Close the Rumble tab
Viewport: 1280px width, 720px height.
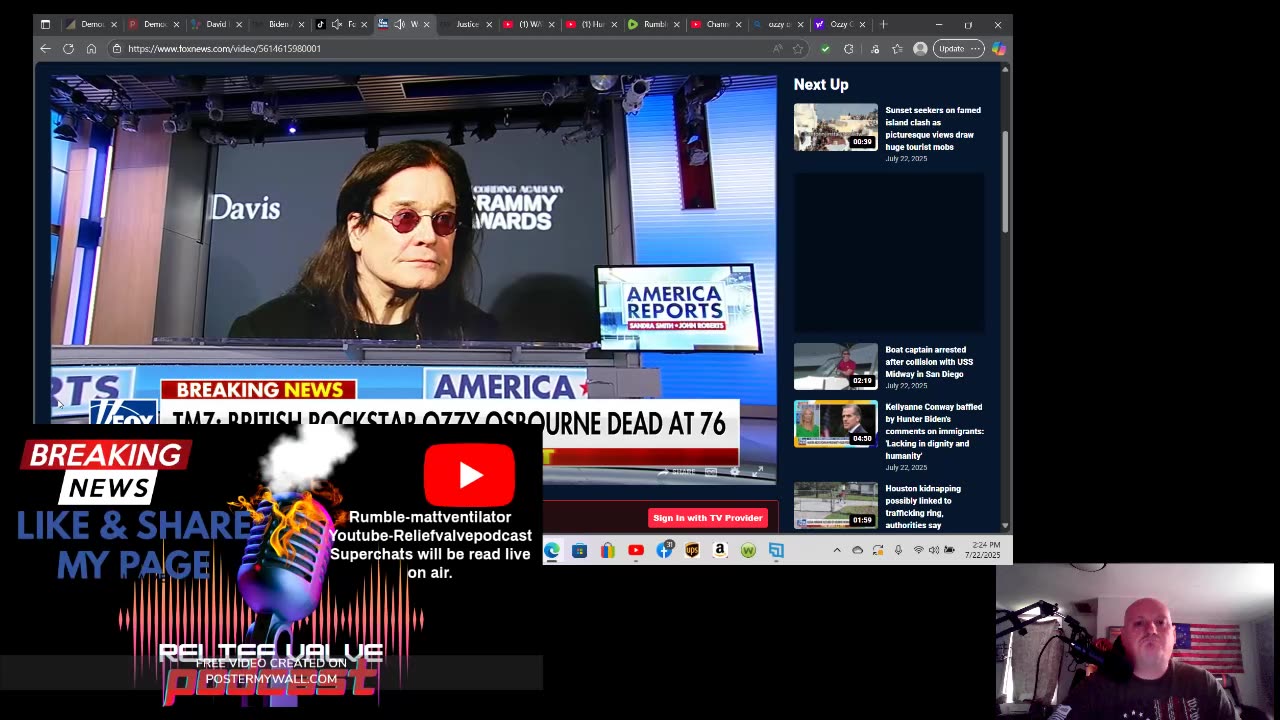[x=676, y=24]
